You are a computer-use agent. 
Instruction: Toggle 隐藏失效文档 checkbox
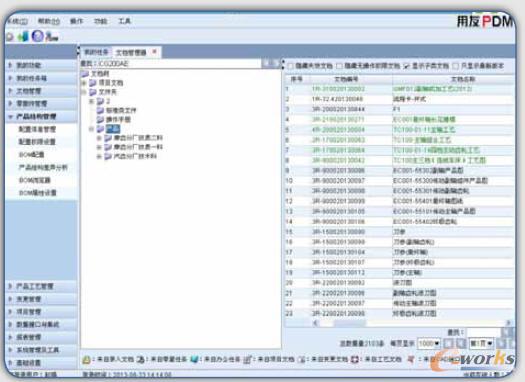291,66
